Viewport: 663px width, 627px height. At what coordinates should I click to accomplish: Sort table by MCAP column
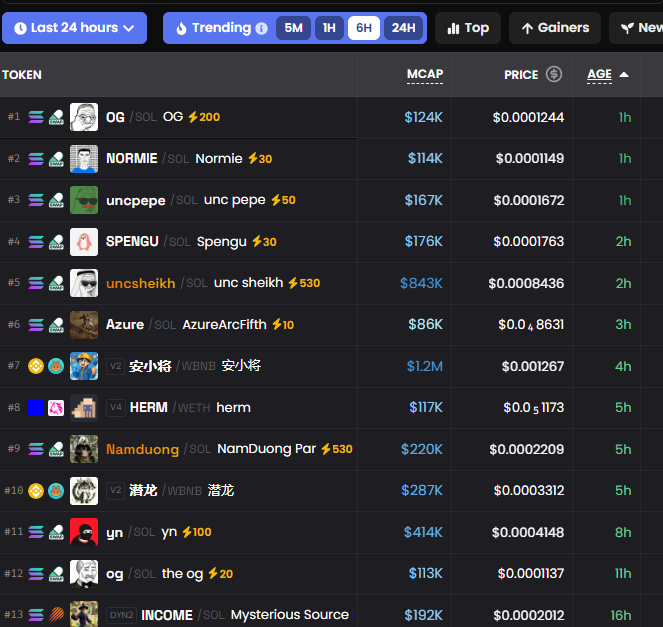[x=425, y=74]
